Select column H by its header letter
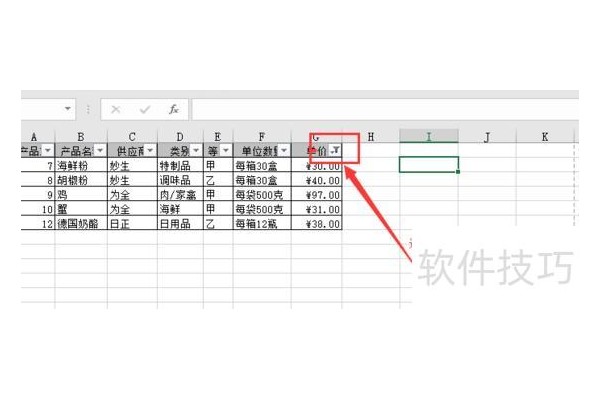This screenshot has height=400, width=600. [x=370, y=137]
